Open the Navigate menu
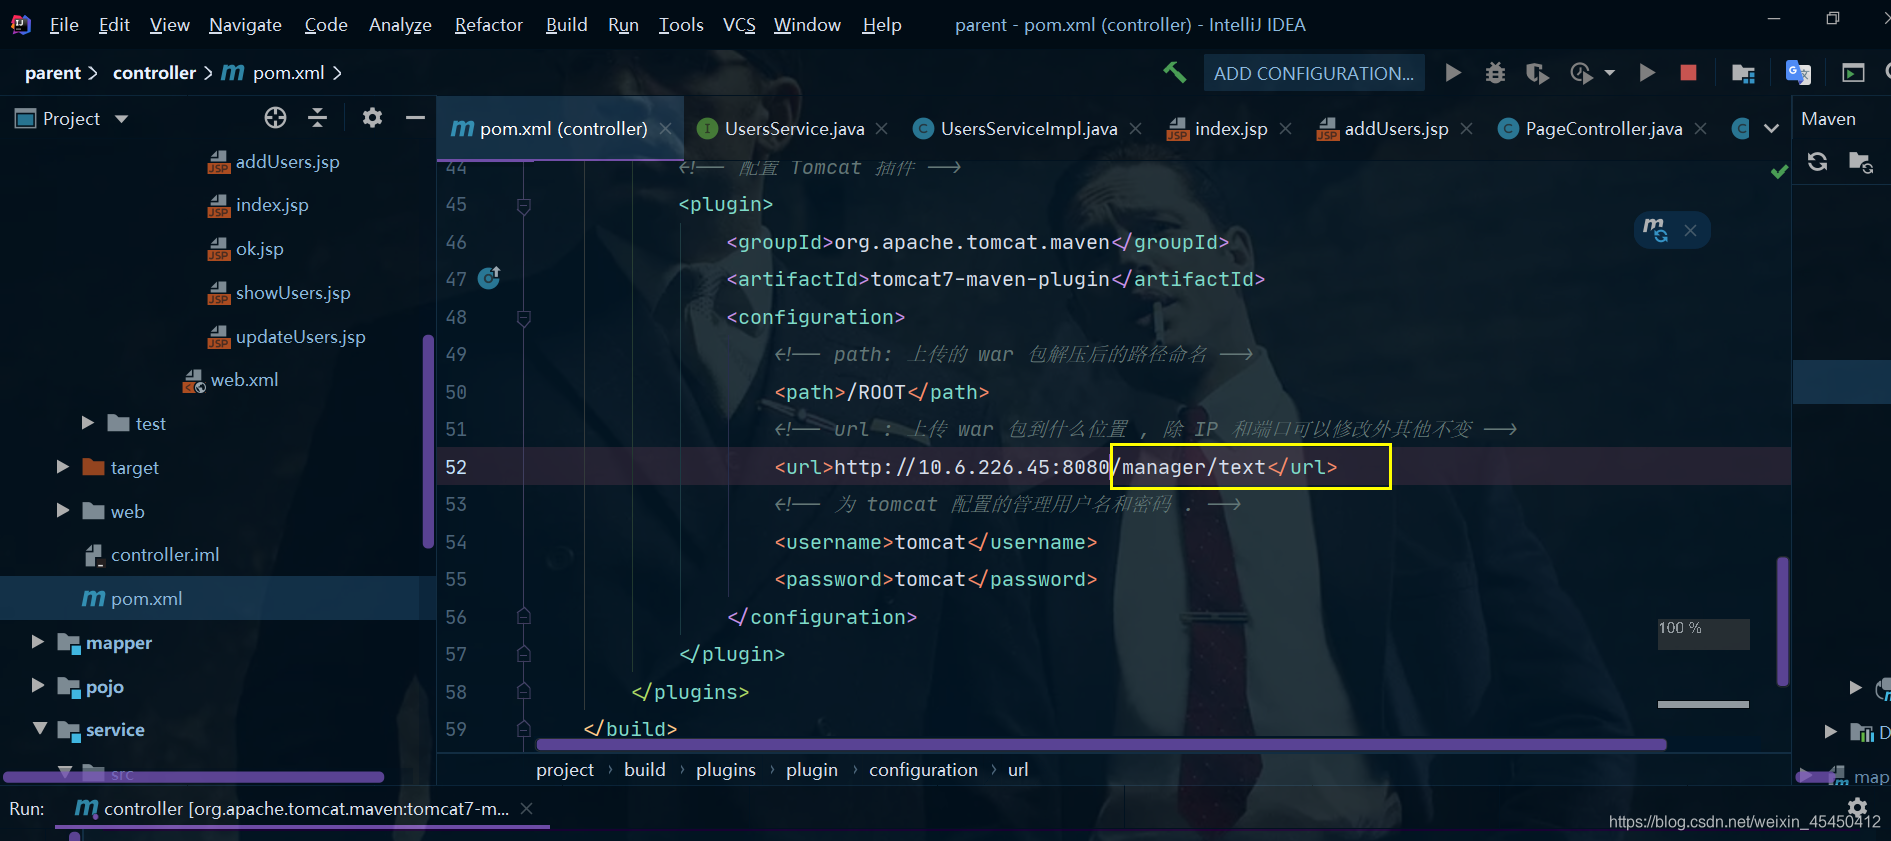1891x841 pixels. tap(245, 25)
